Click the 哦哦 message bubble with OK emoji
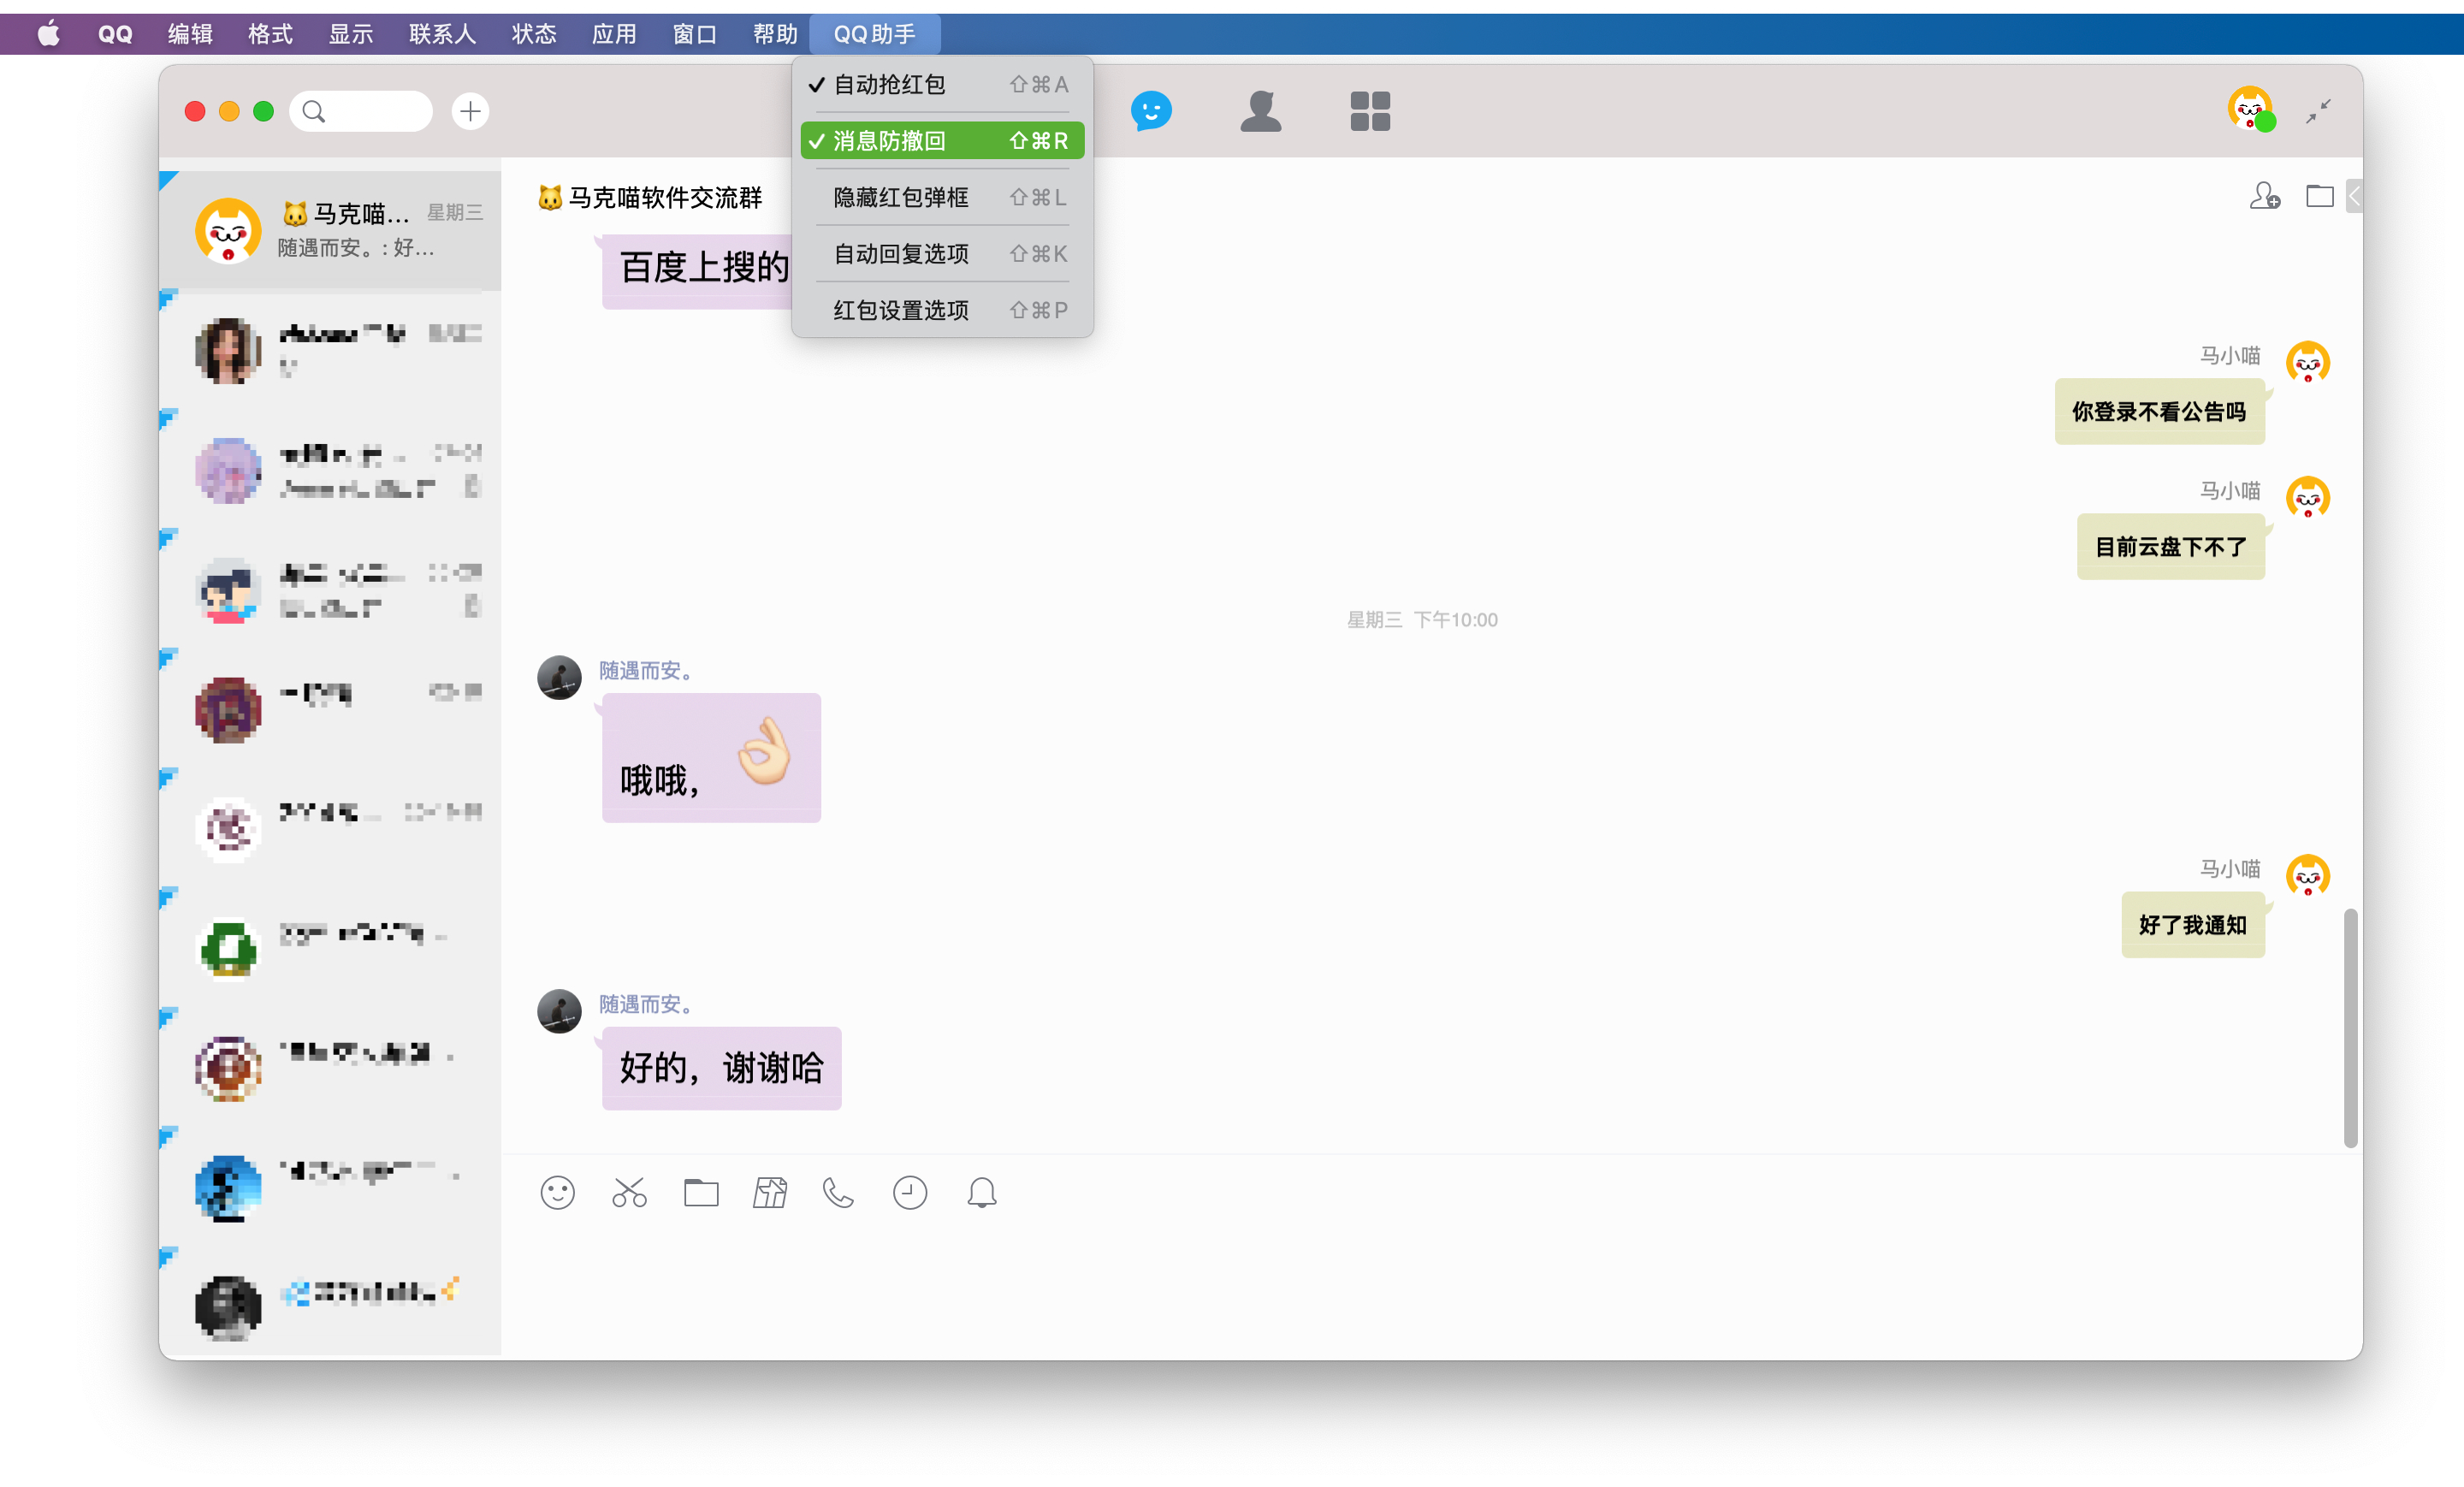Screen dimensions: 2464x1487 coord(711,758)
